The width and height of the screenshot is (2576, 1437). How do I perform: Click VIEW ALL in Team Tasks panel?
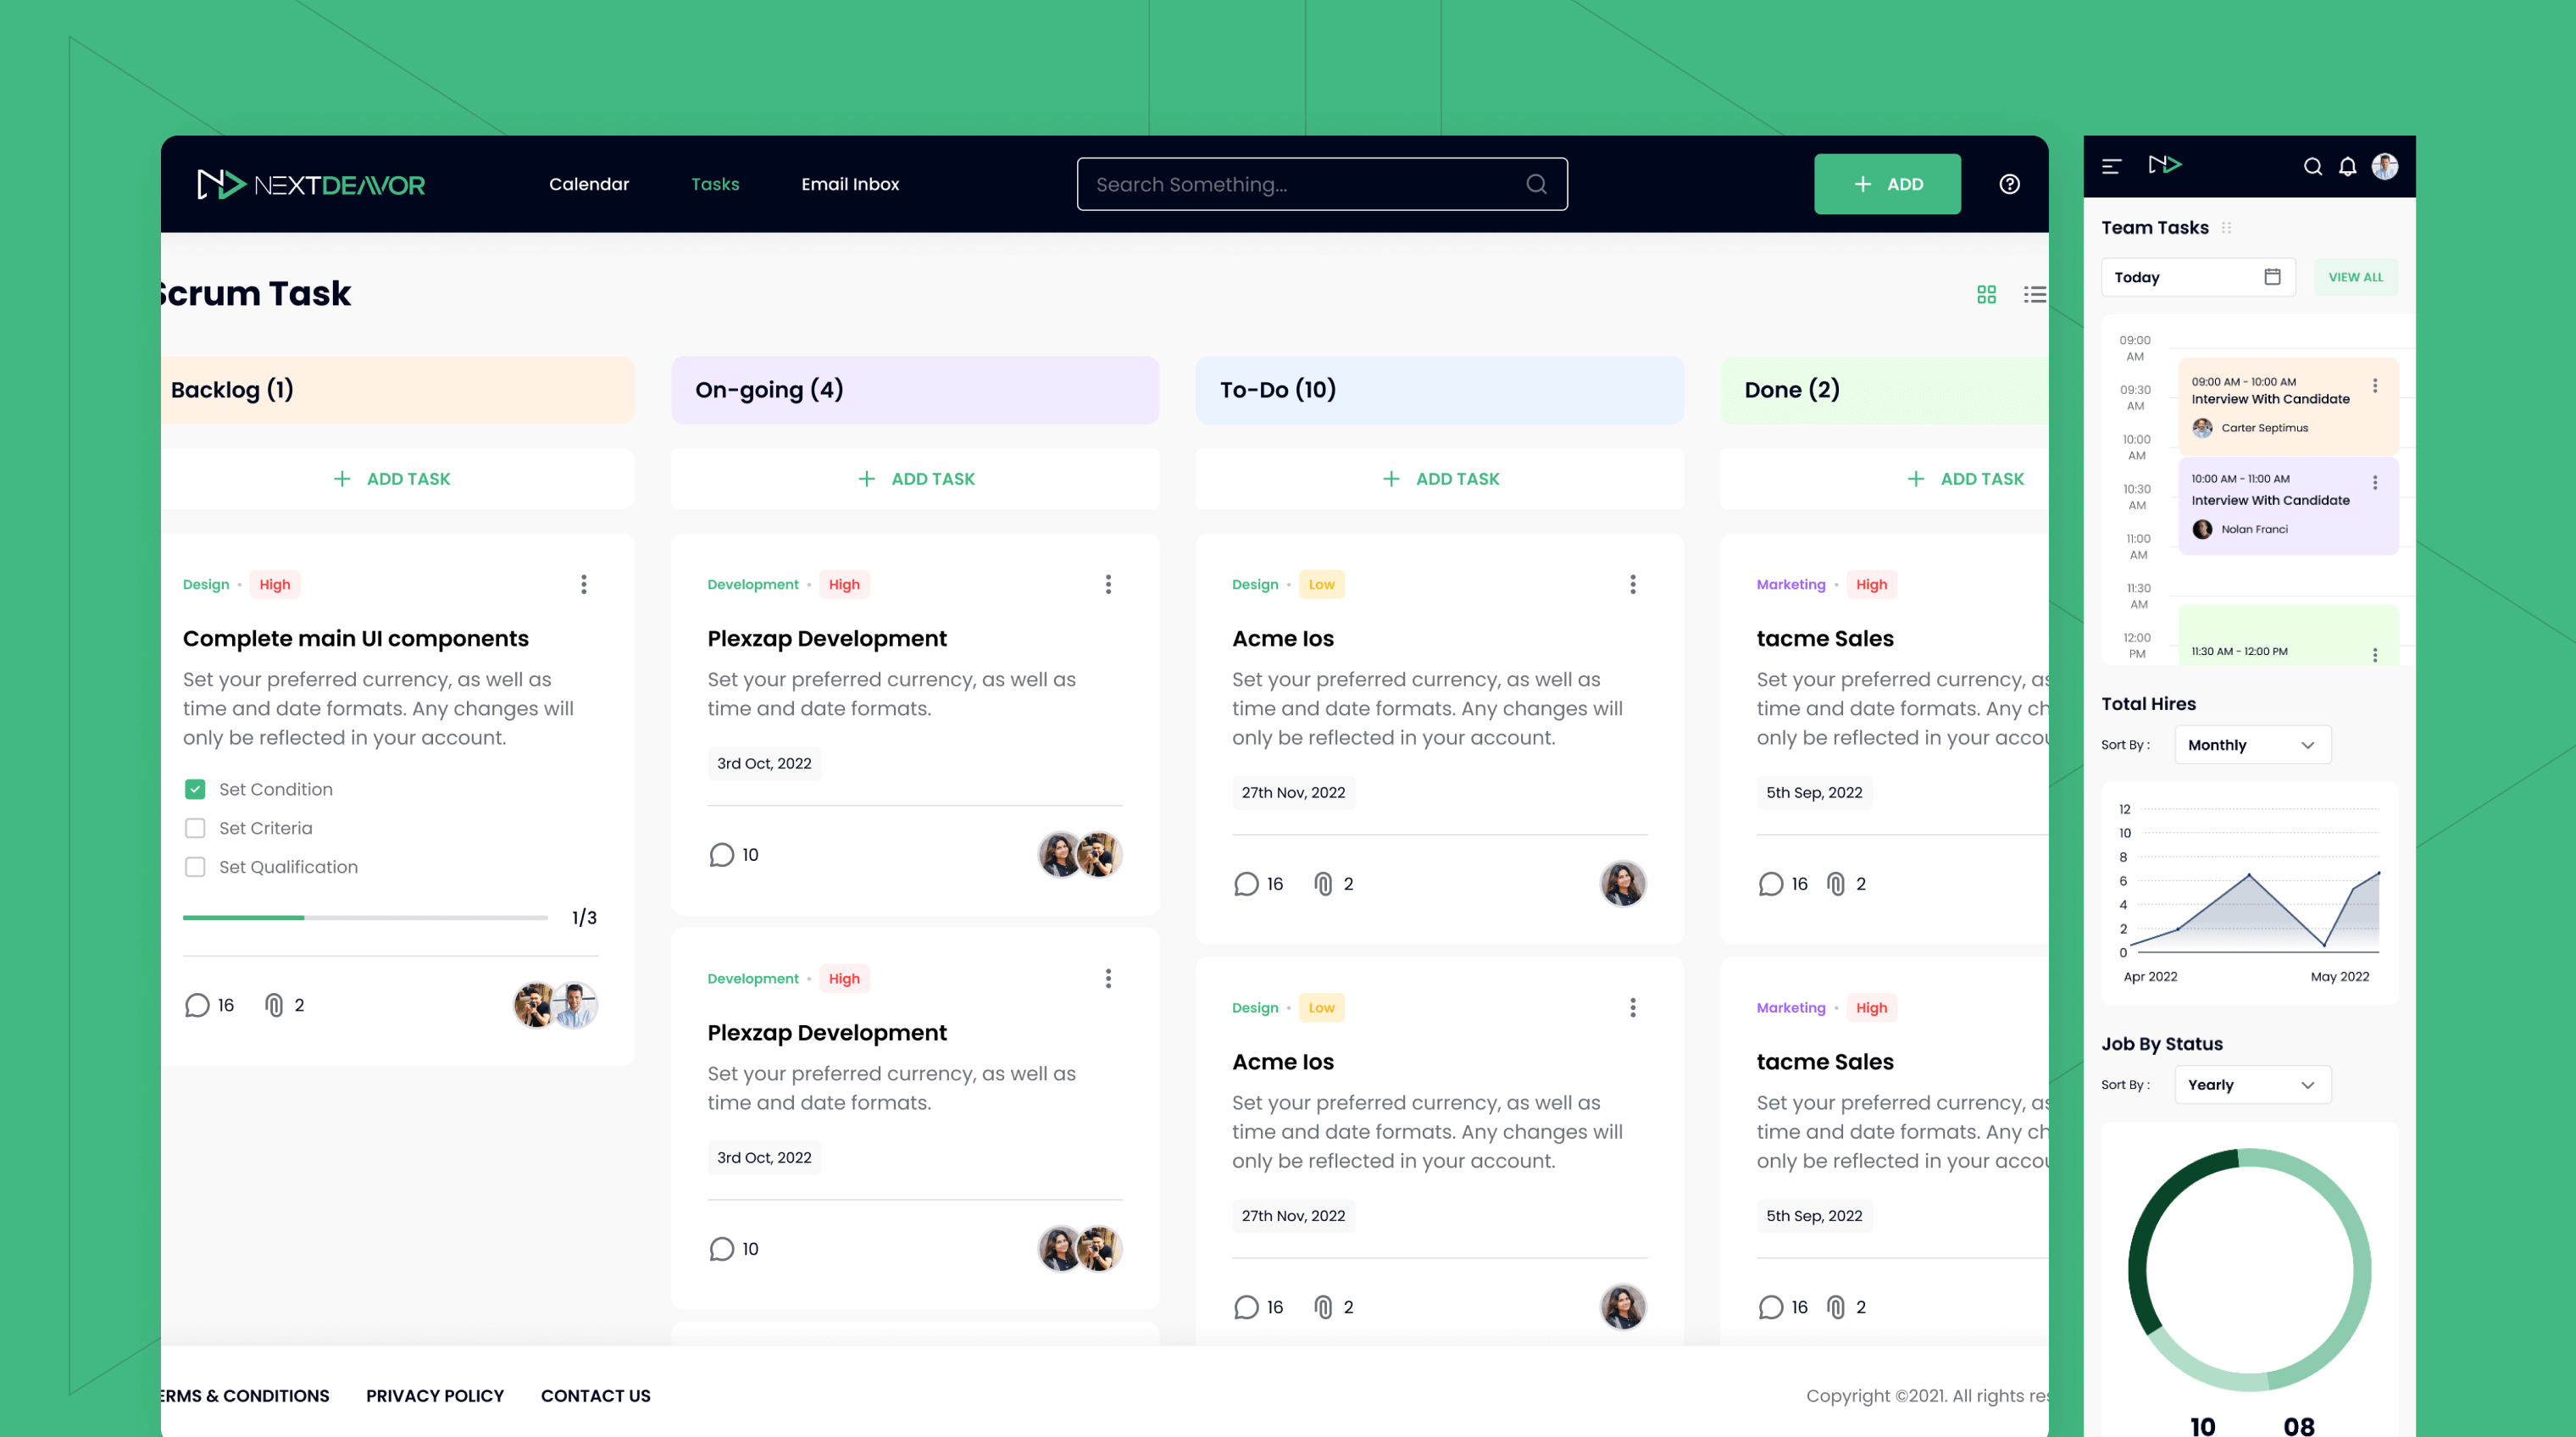coord(2355,276)
